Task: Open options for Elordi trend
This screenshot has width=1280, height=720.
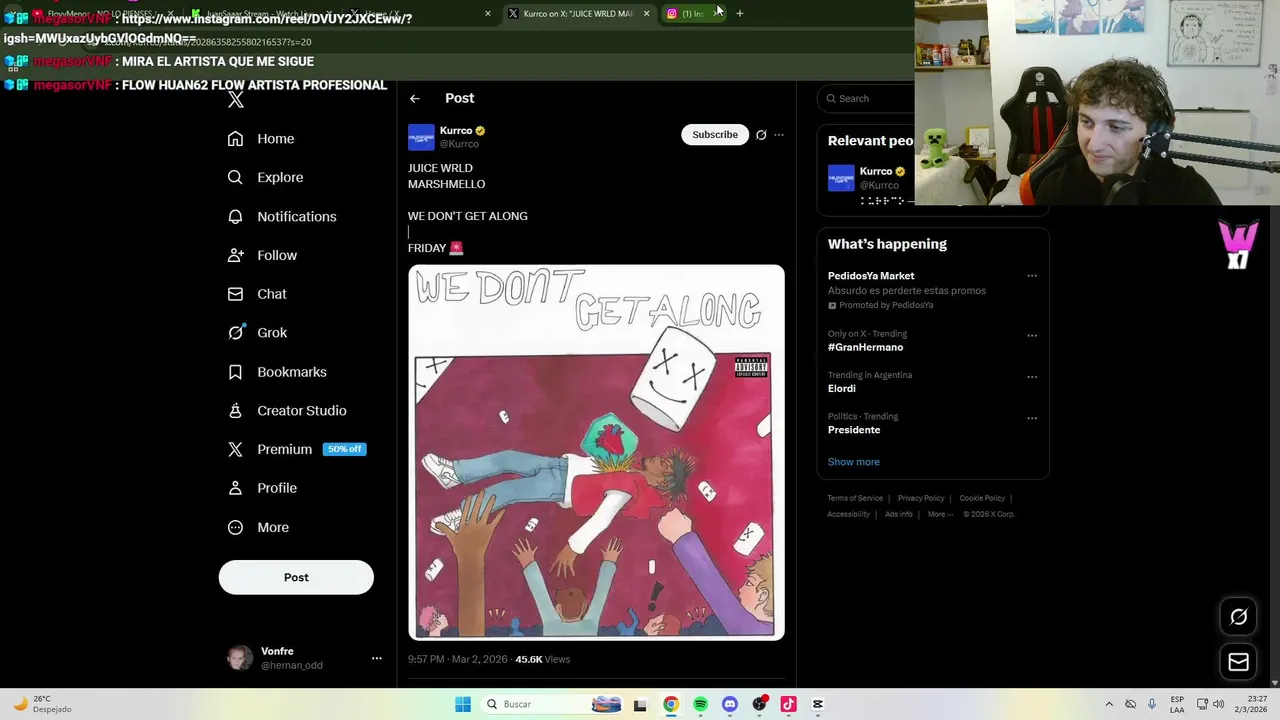Action: pyautogui.click(x=1032, y=377)
